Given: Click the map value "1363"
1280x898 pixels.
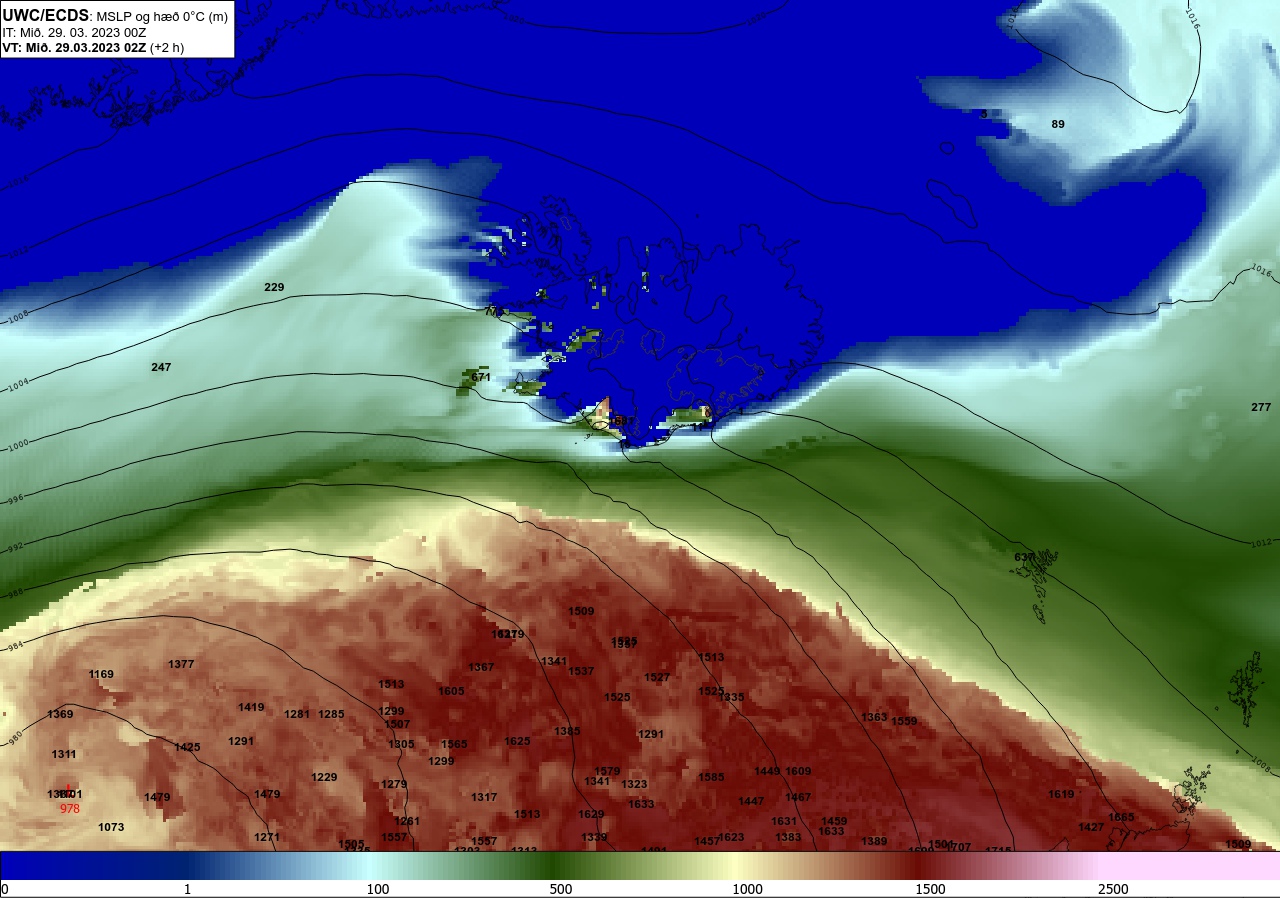Looking at the screenshot, I should point(874,717).
